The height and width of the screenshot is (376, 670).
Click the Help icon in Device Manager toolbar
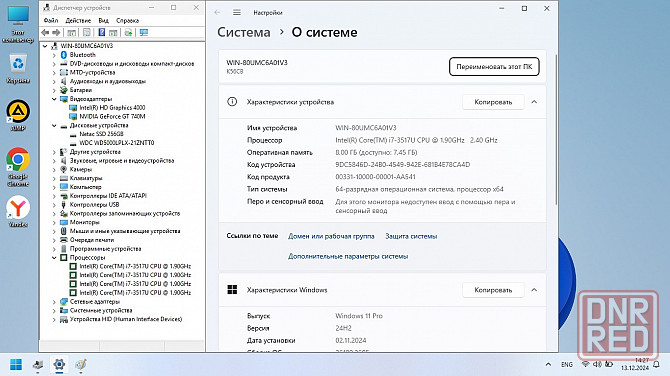click(102, 32)
